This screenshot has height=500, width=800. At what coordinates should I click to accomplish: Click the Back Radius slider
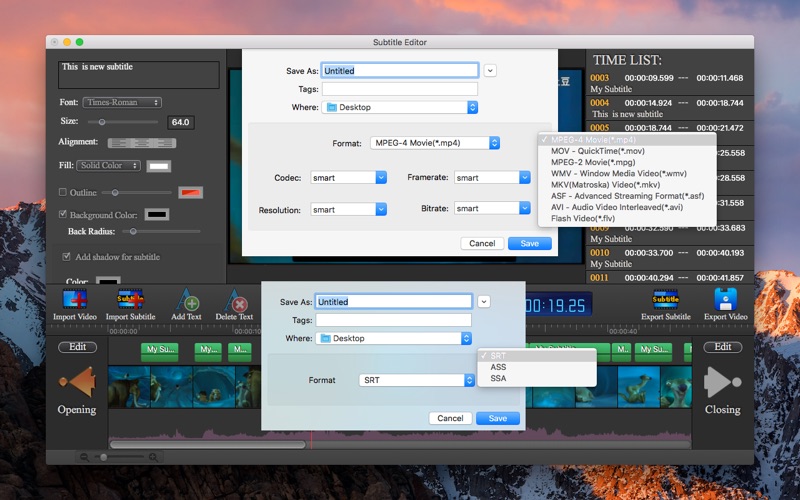(162, 231)
